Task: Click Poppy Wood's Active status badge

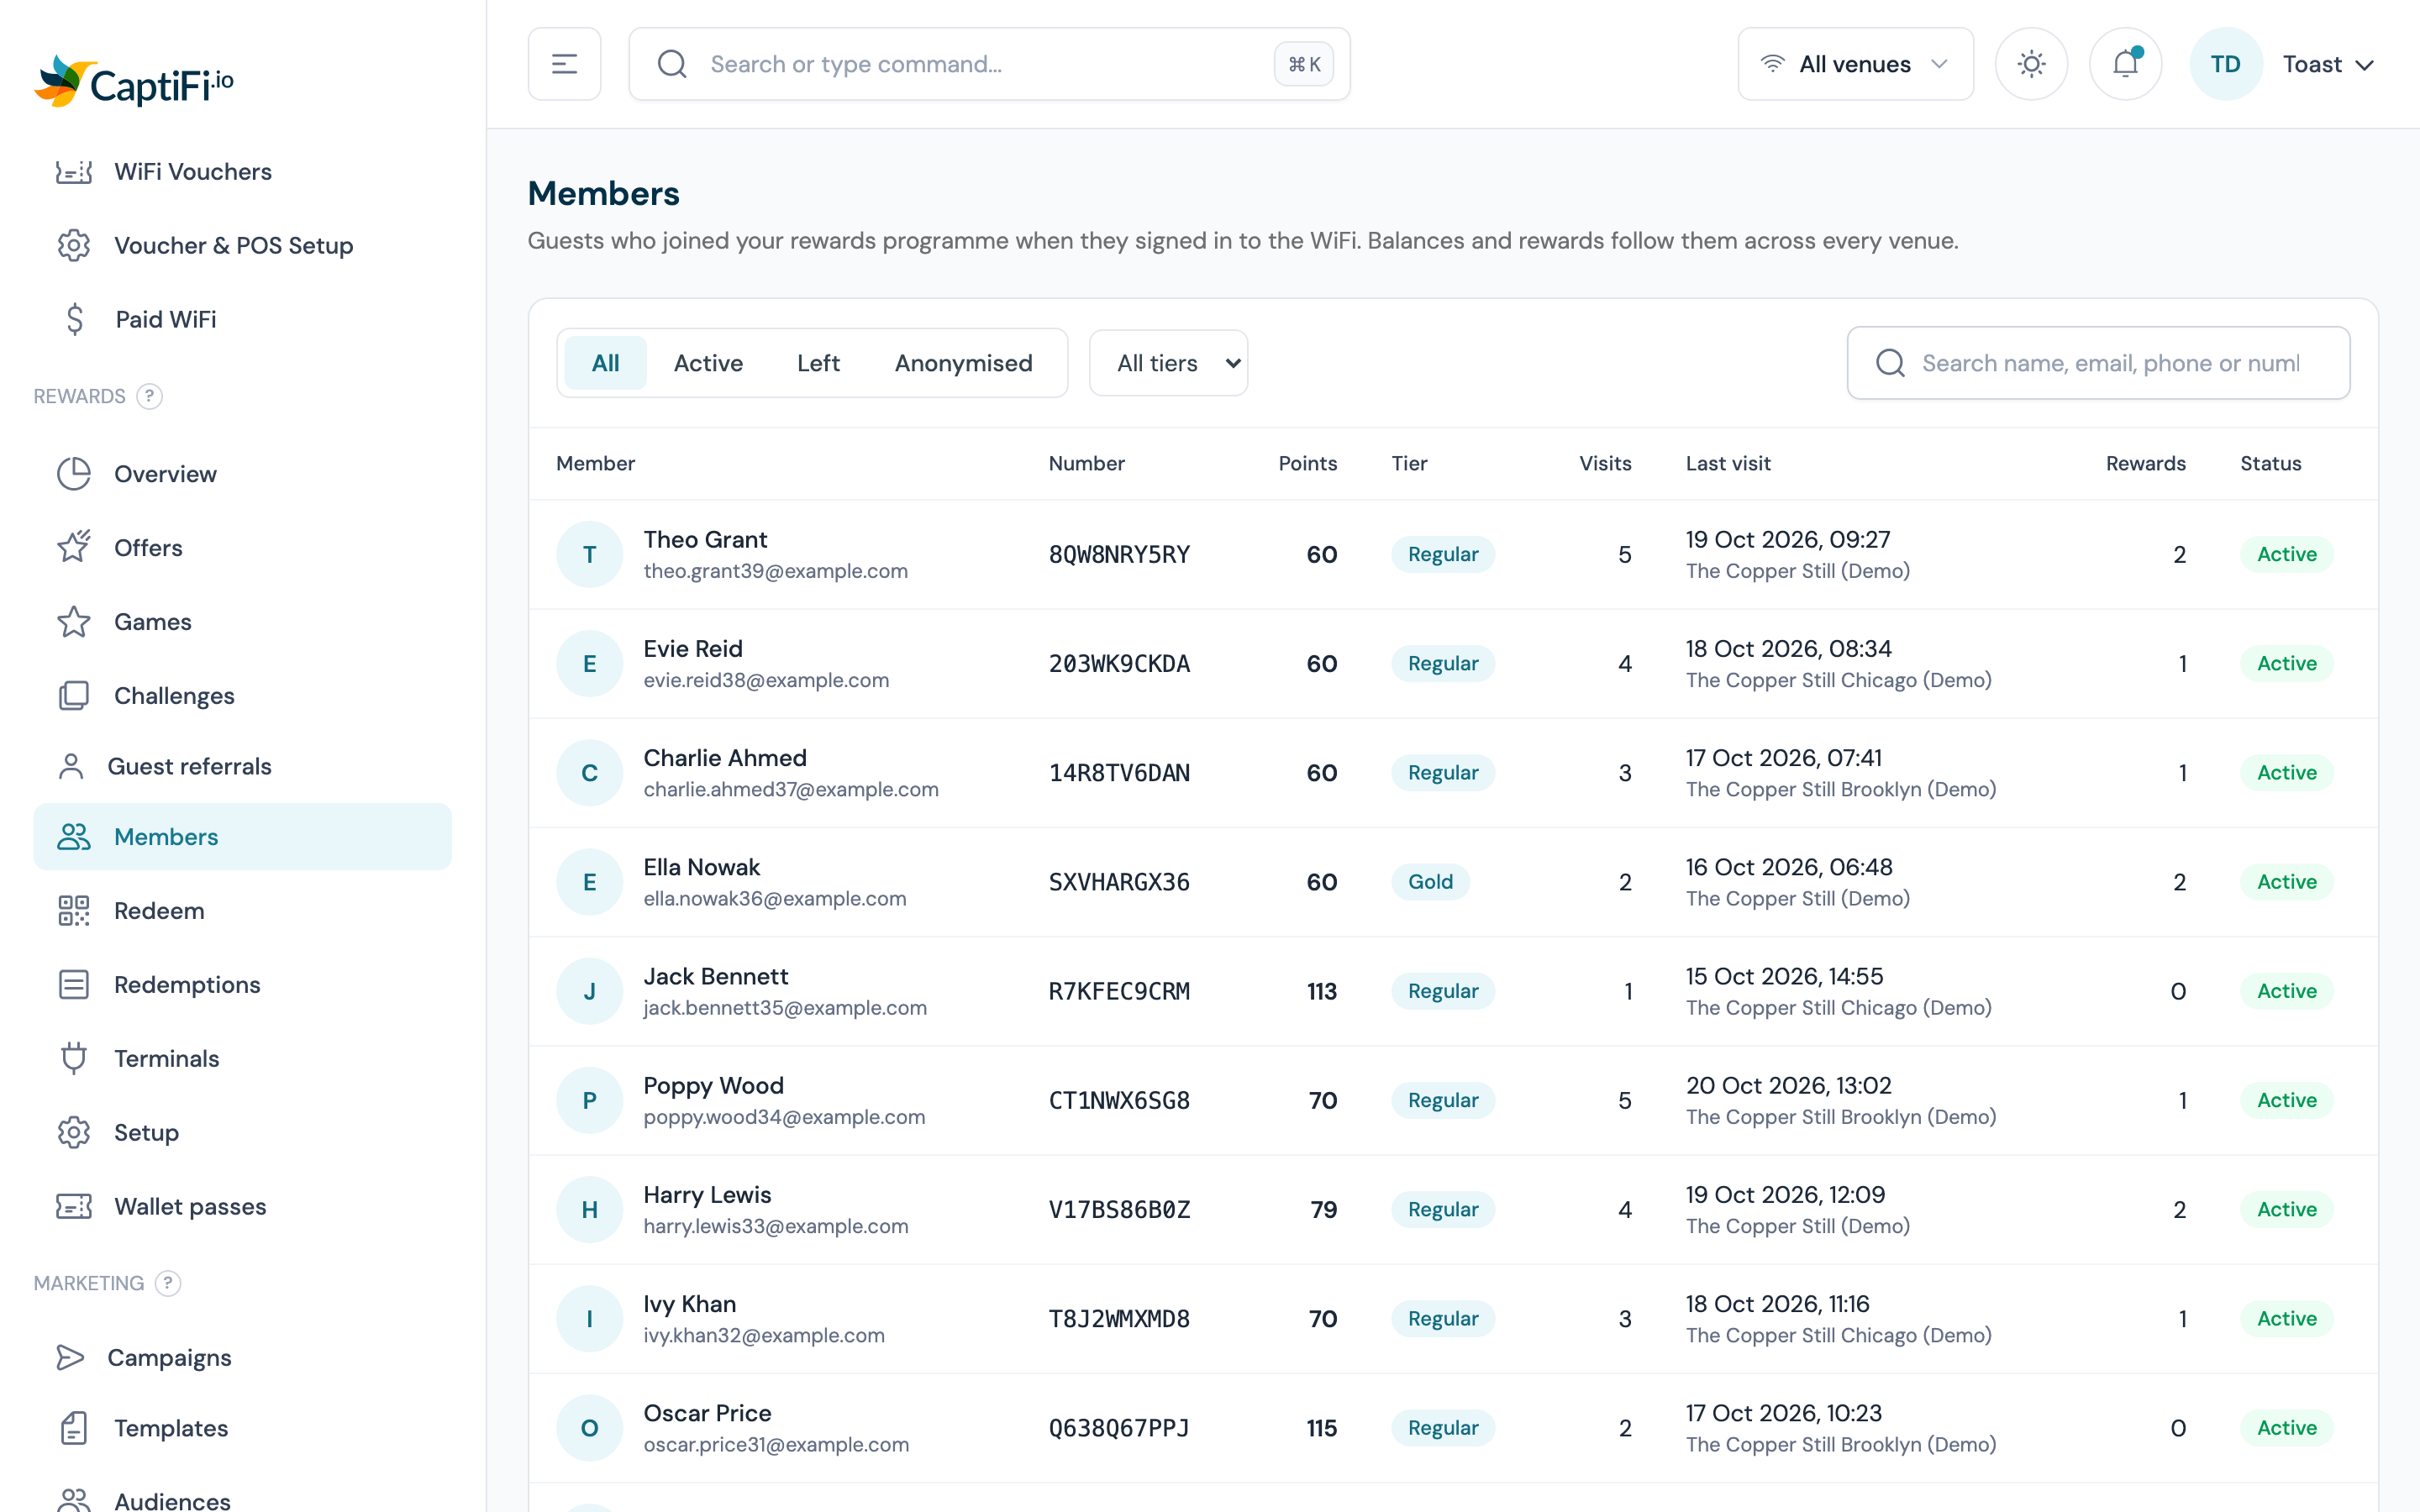Action: (x=2286, y=1100)
